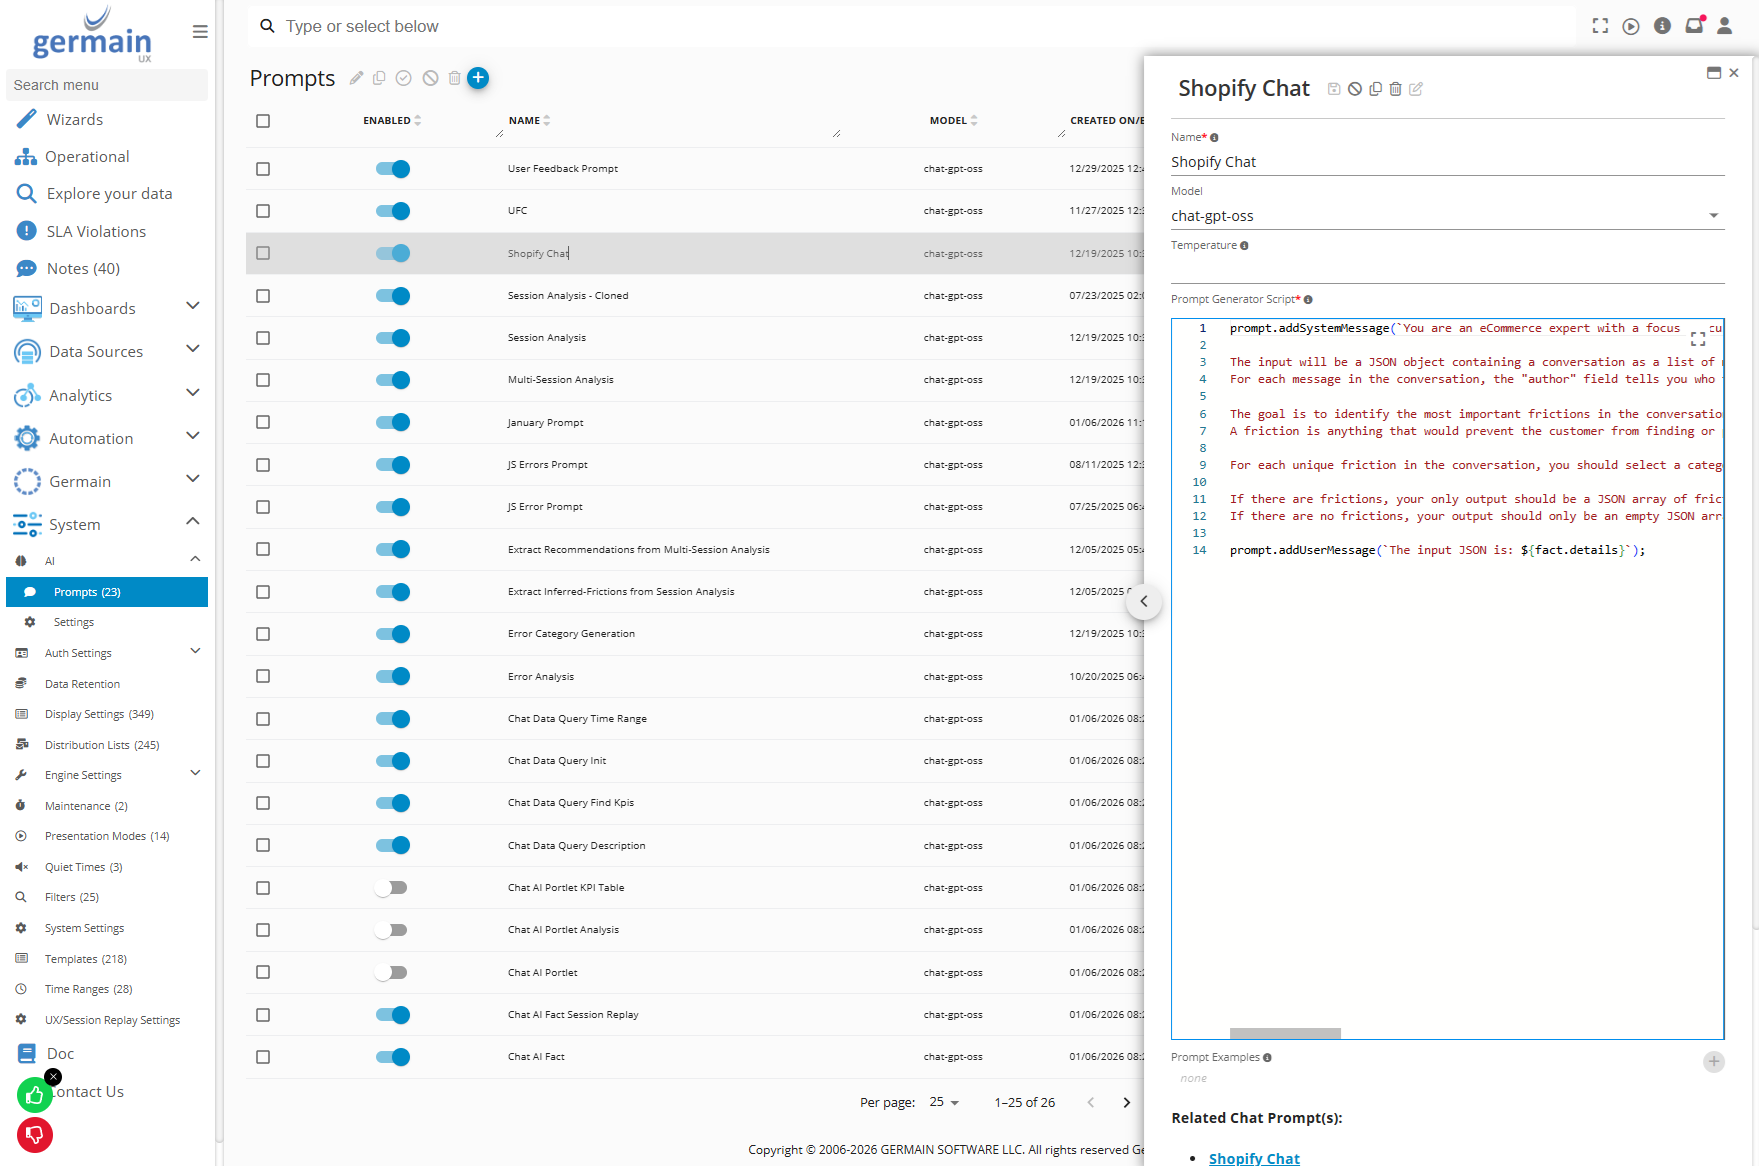This screenshot has width=1759, height=1166.
Task: Add a prompt example with plus icon
Action: (x=1713, y=1061)
